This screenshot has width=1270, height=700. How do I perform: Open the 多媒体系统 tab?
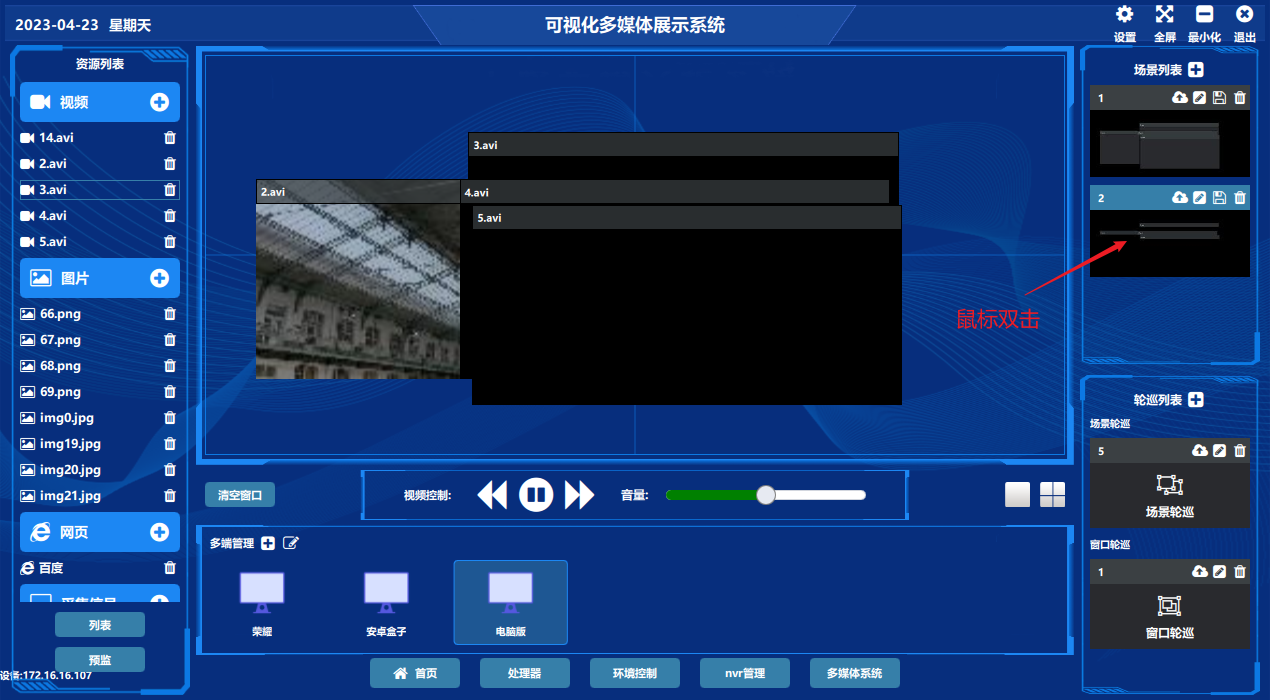pyautogui.click(x=855, y=673)
